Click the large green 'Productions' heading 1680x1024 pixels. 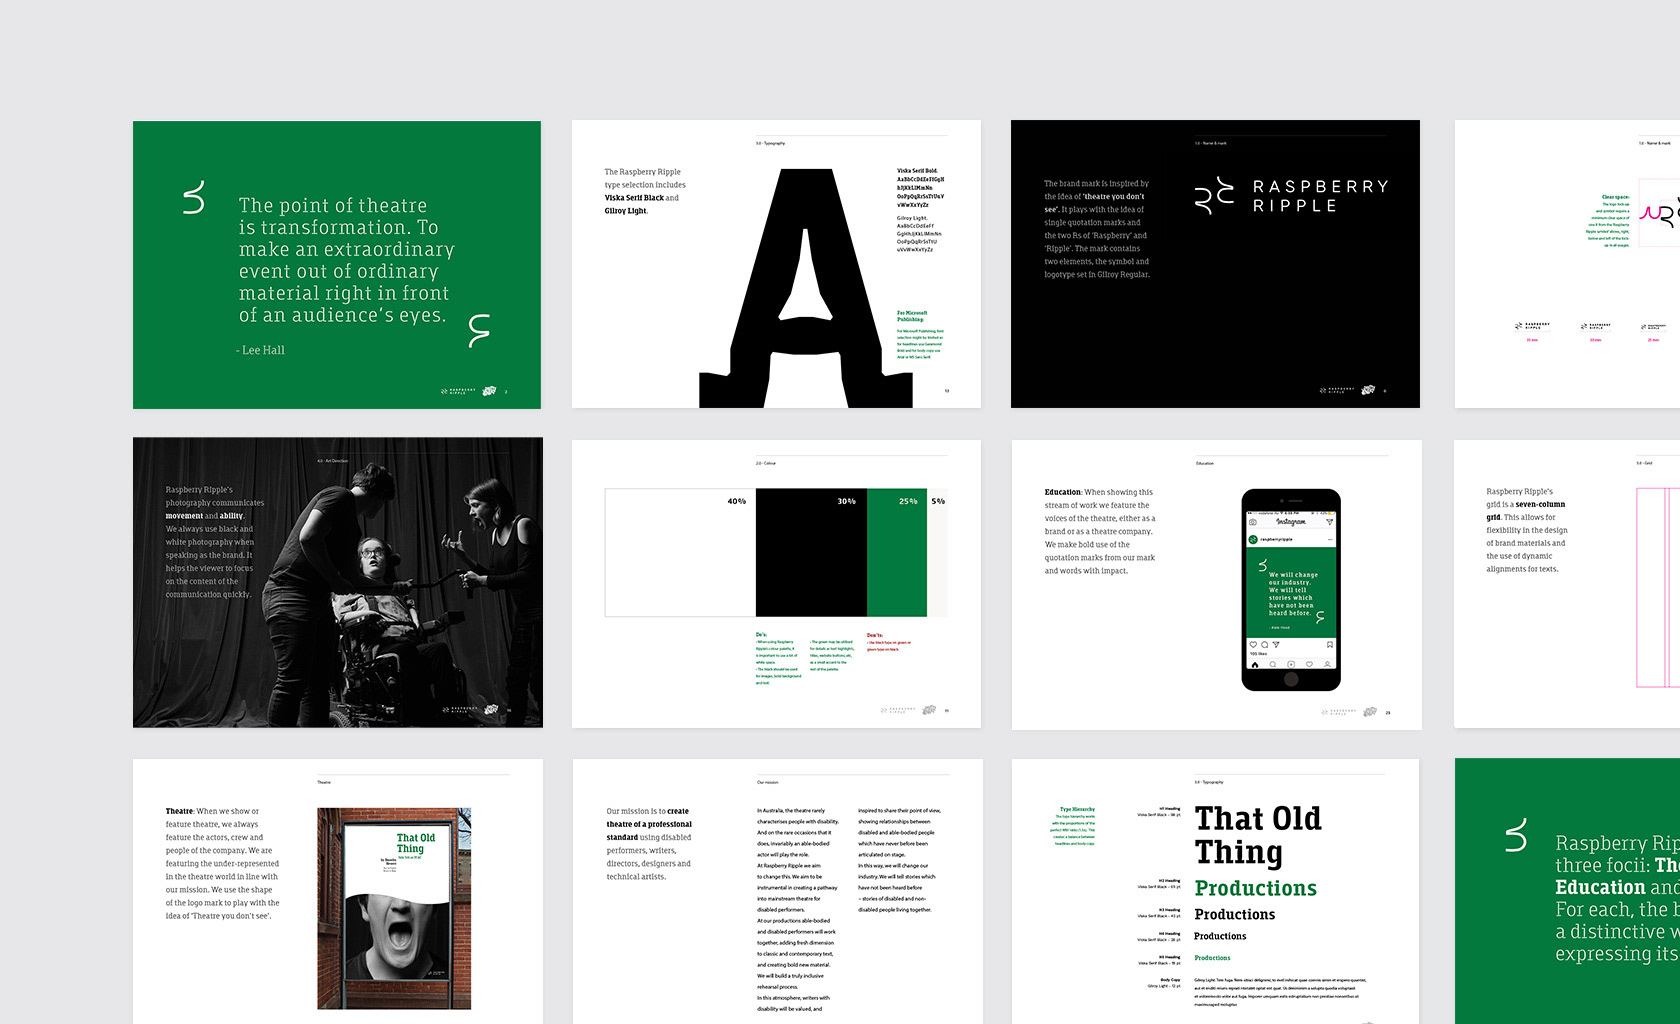[1255, 888]
